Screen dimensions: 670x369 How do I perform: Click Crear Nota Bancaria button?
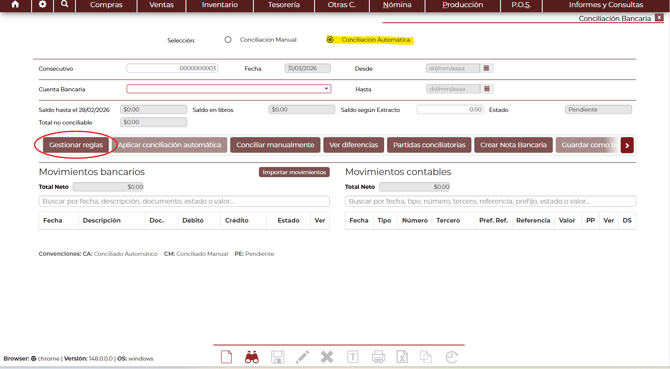[513, 145]
